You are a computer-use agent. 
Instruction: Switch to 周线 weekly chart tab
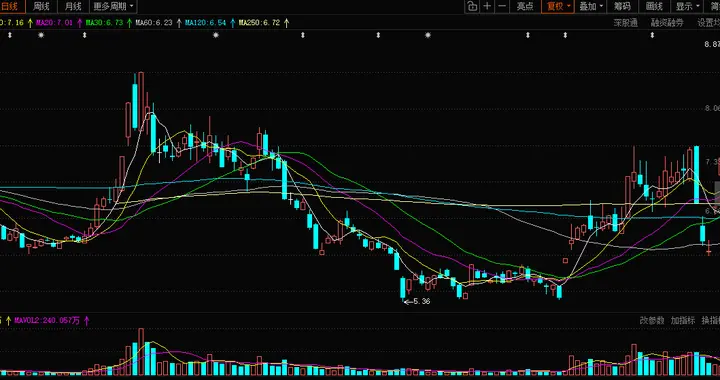(41, 6)
